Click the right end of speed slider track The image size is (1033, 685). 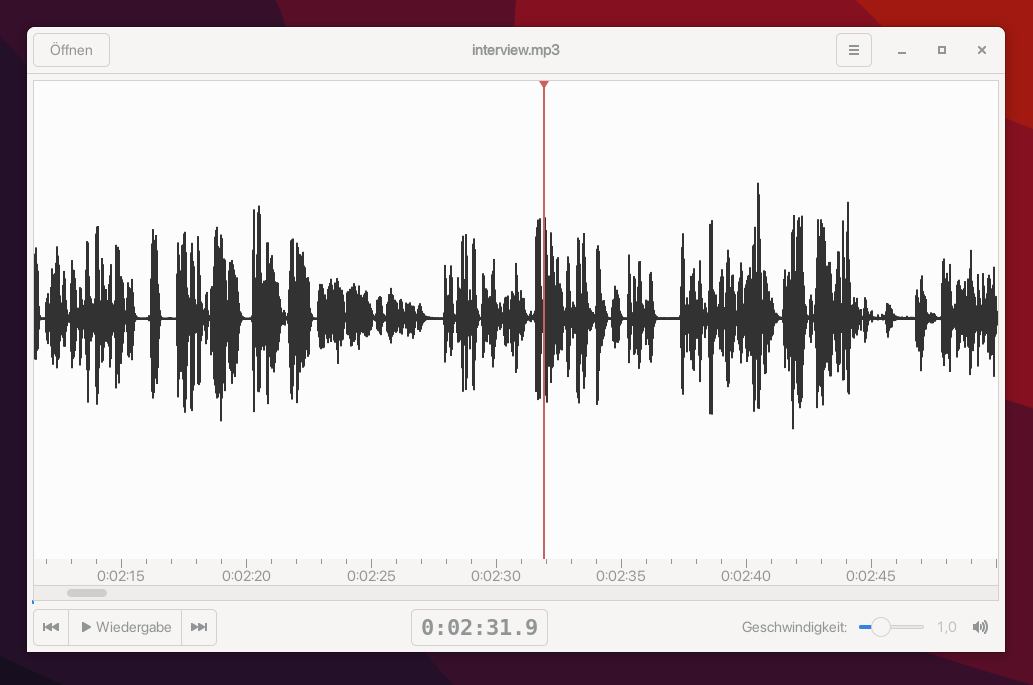pos(922,627)
